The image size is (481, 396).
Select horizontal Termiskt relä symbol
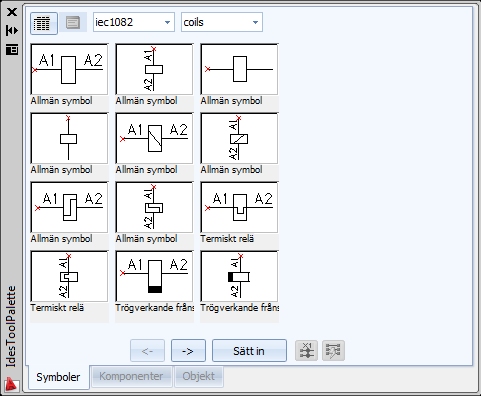(x=239, y=207)
